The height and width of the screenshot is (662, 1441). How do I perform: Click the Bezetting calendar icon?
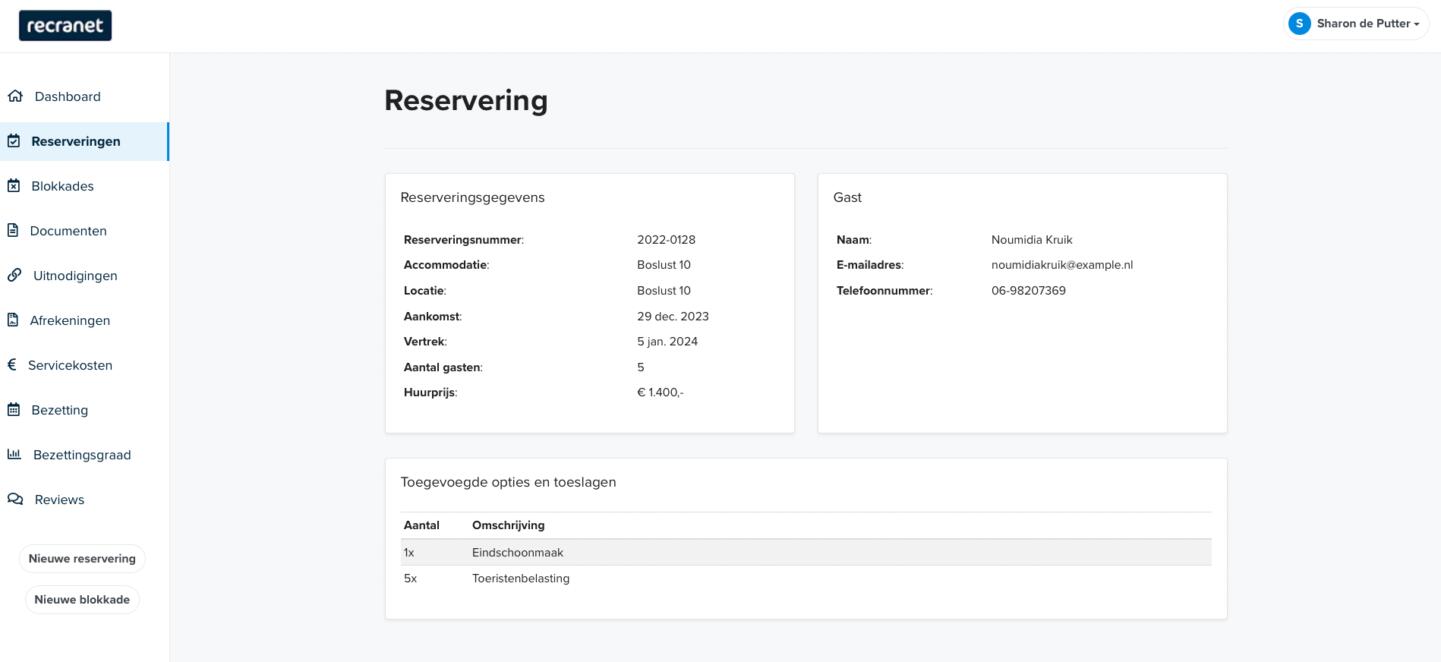click(x=13, y=410)
